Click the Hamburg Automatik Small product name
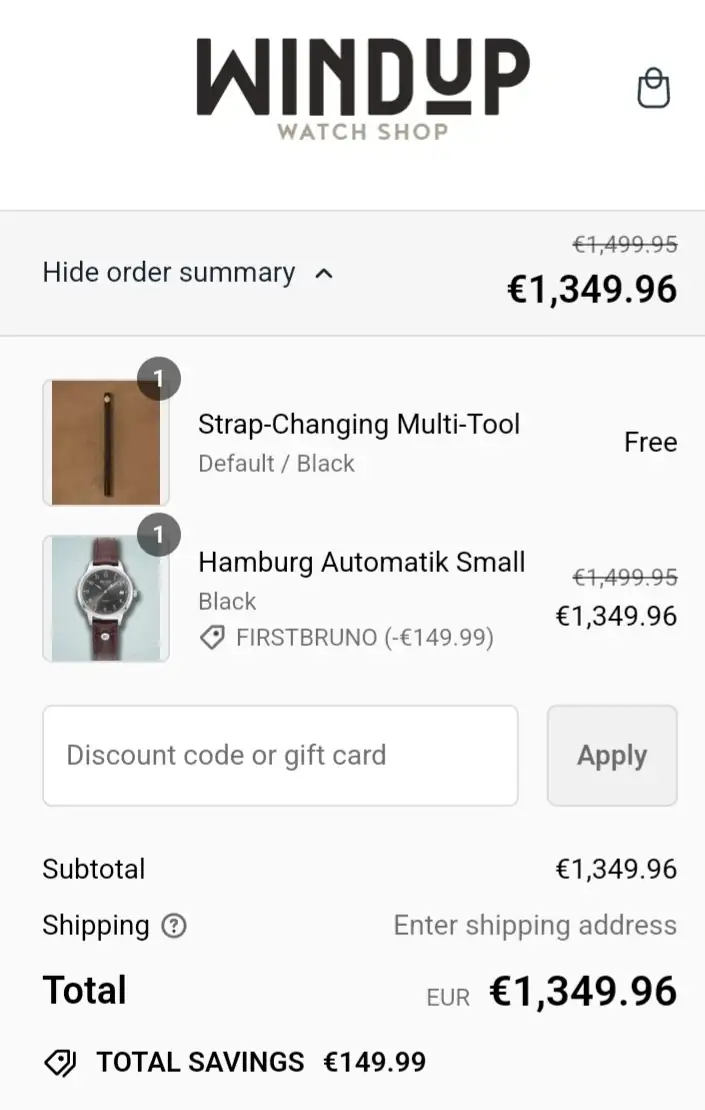 (x=361, y=562)
